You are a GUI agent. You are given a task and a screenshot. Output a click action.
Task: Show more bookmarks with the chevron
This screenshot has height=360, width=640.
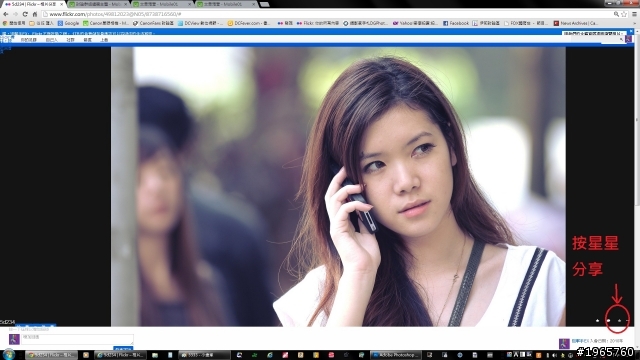click(x=635, y=23)
